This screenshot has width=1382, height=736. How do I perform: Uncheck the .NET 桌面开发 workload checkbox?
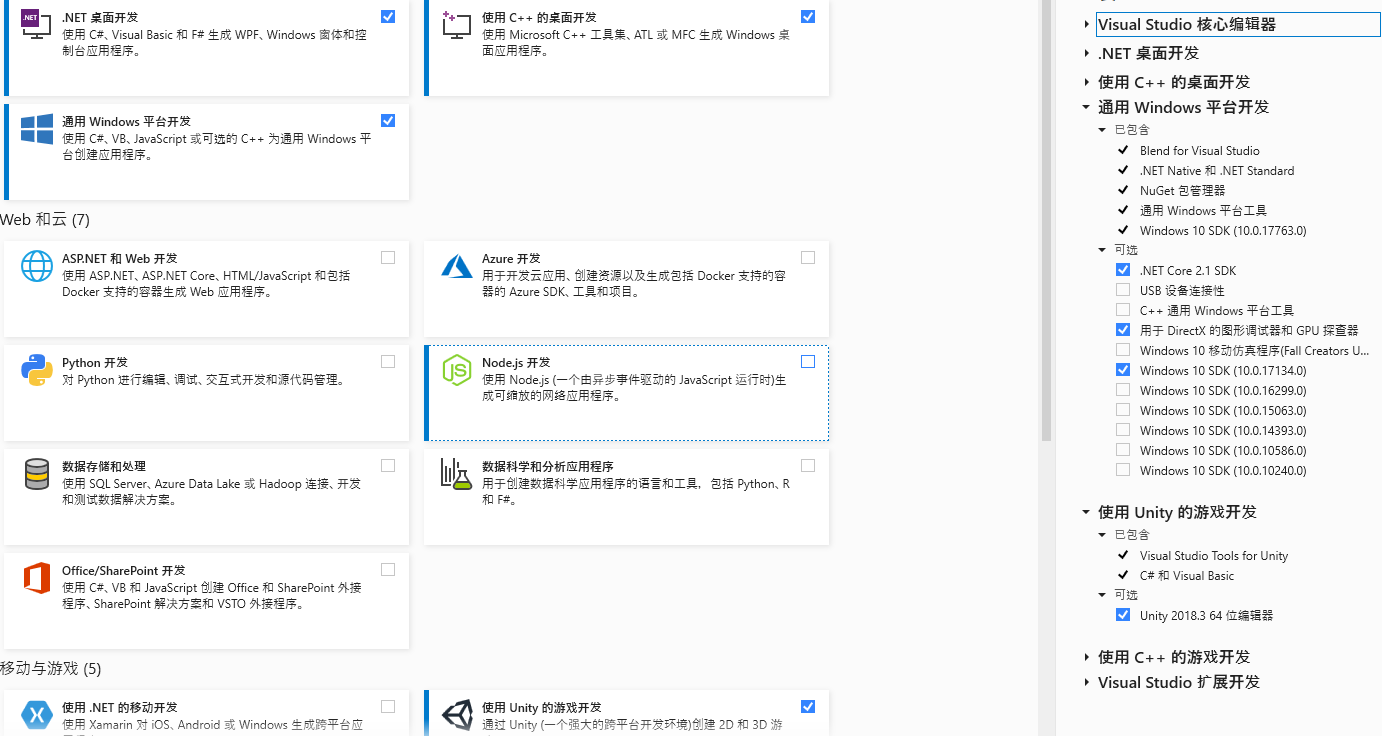(388, 17)
